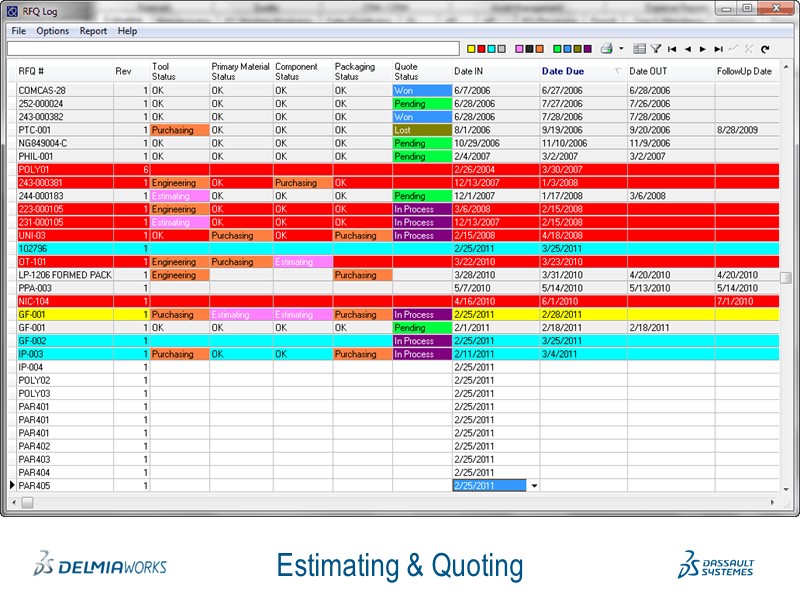
Task: Jump to first record with navigation arrow
Action: point(673,48)
